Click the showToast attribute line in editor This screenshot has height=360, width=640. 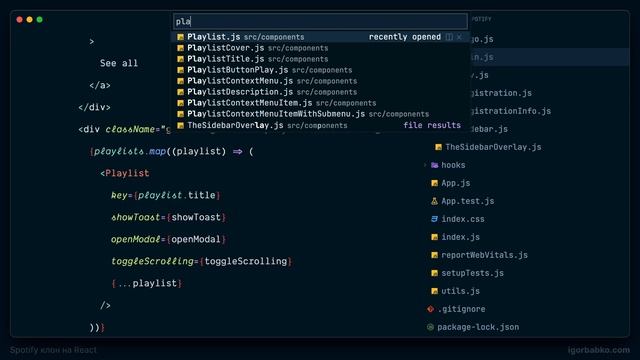click(168, 217)
